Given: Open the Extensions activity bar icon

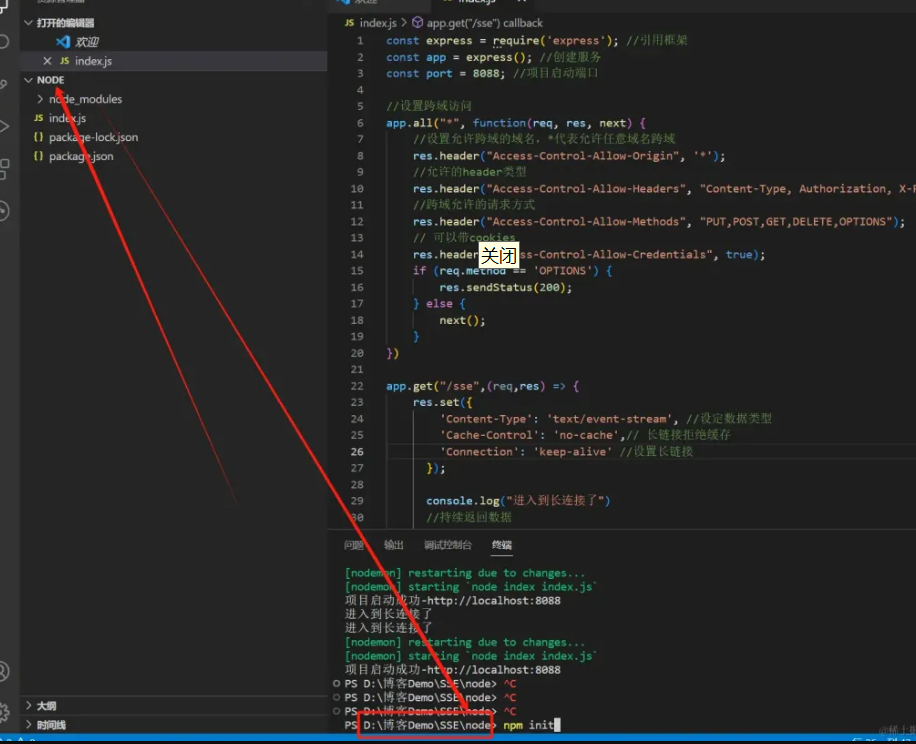Looking at the screenshot, I should [4, 169].
